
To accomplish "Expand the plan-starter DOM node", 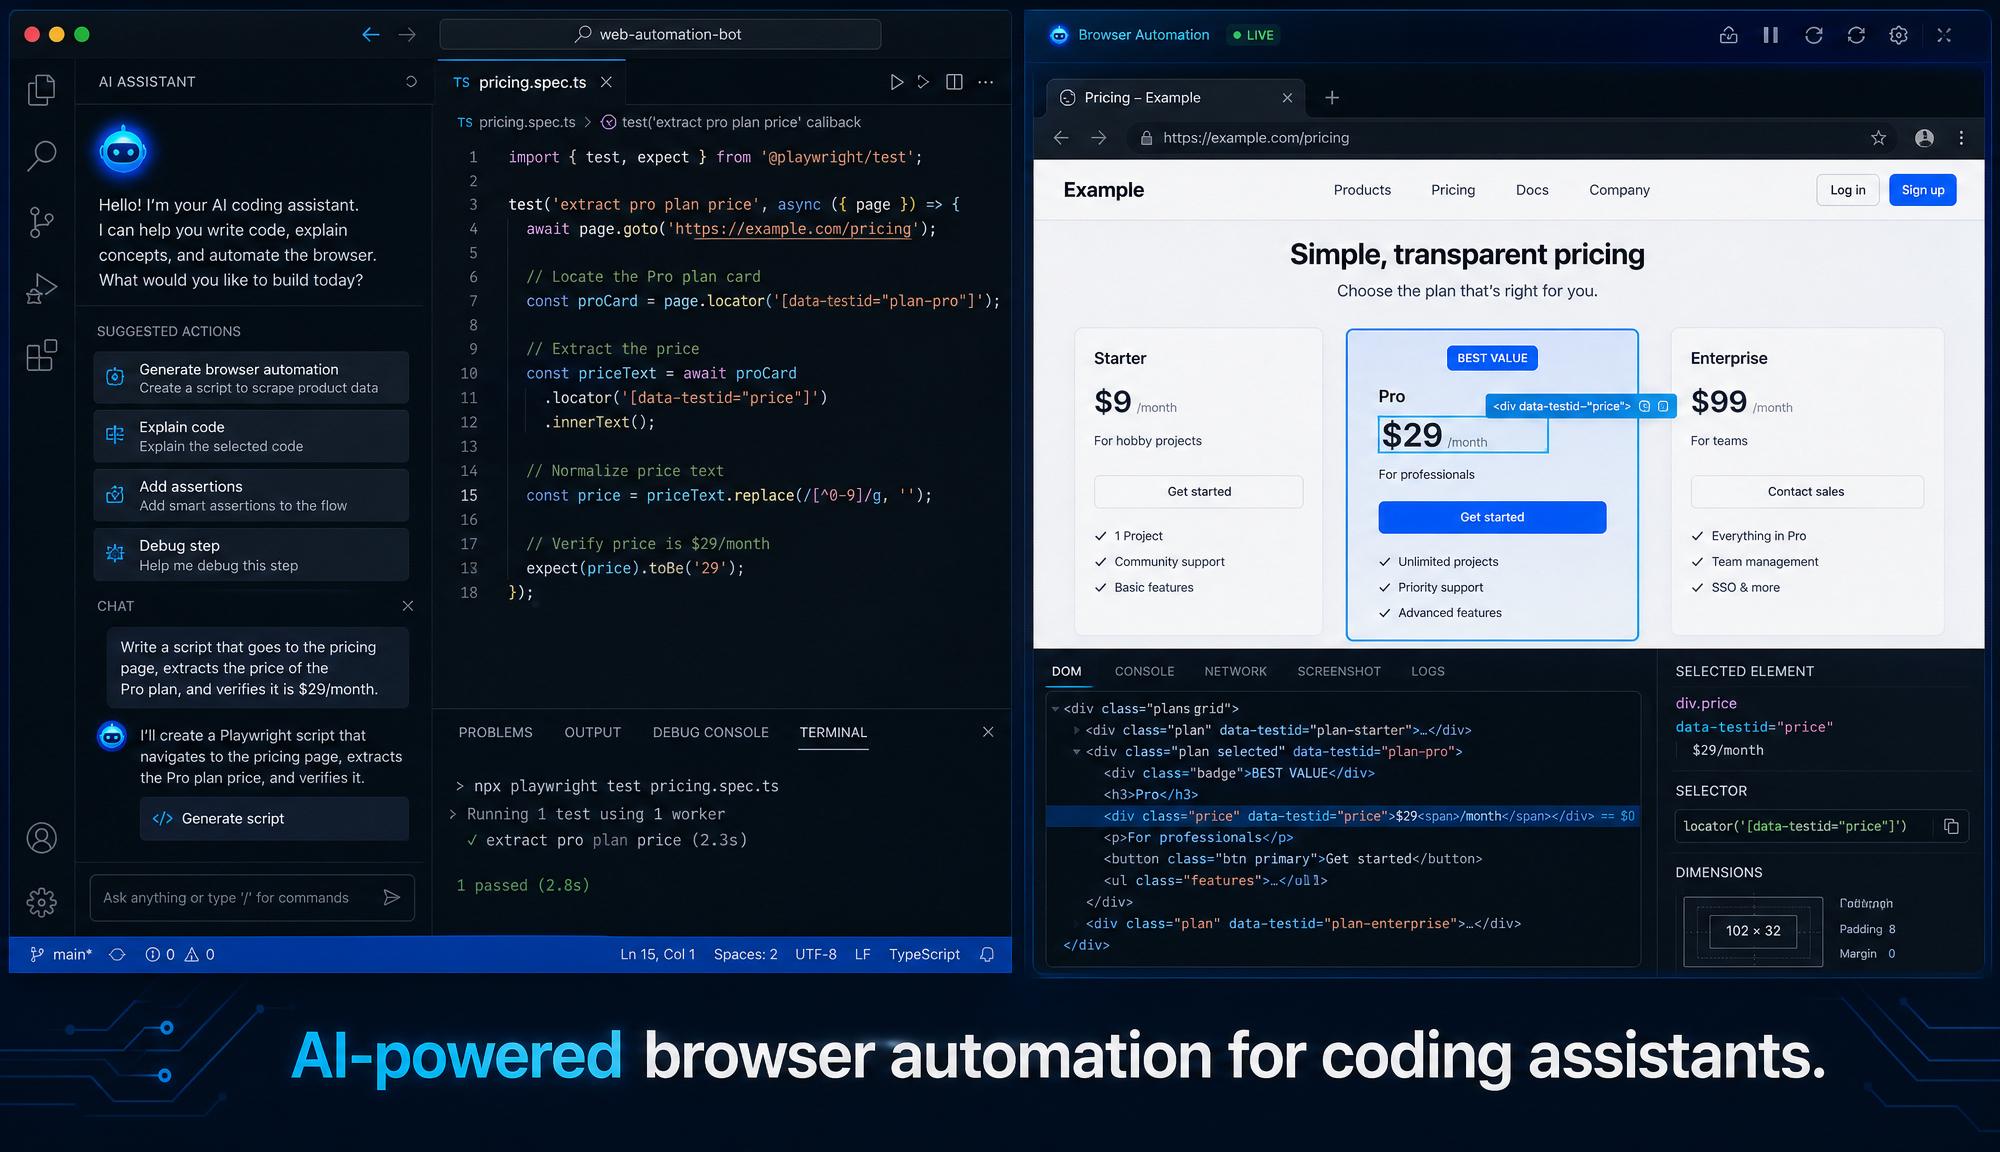I will 1076,730.
